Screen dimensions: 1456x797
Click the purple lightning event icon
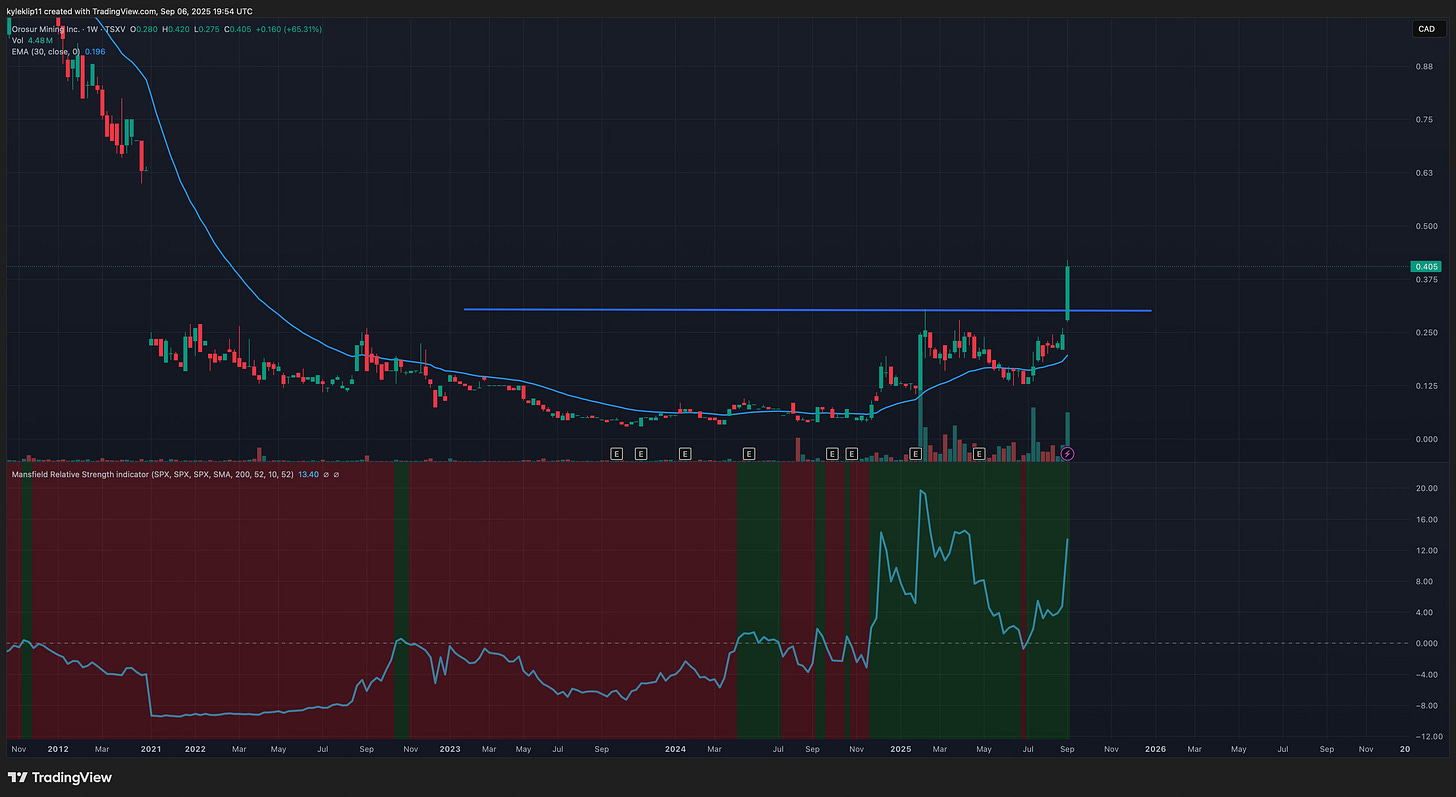1067,454
